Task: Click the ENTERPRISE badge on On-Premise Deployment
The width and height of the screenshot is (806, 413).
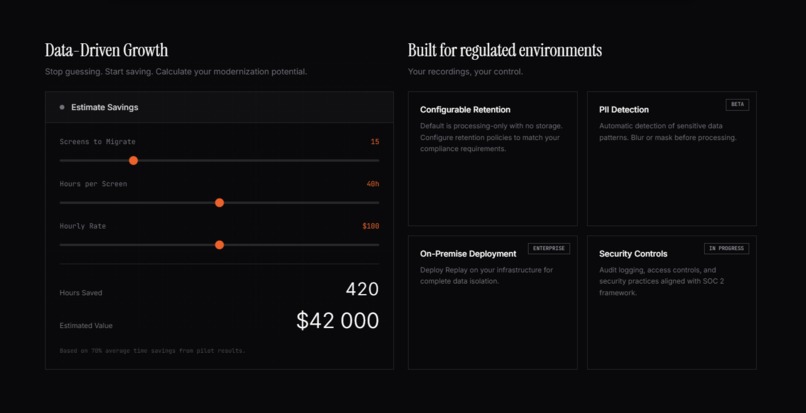Action: click(x=548, y=248)
